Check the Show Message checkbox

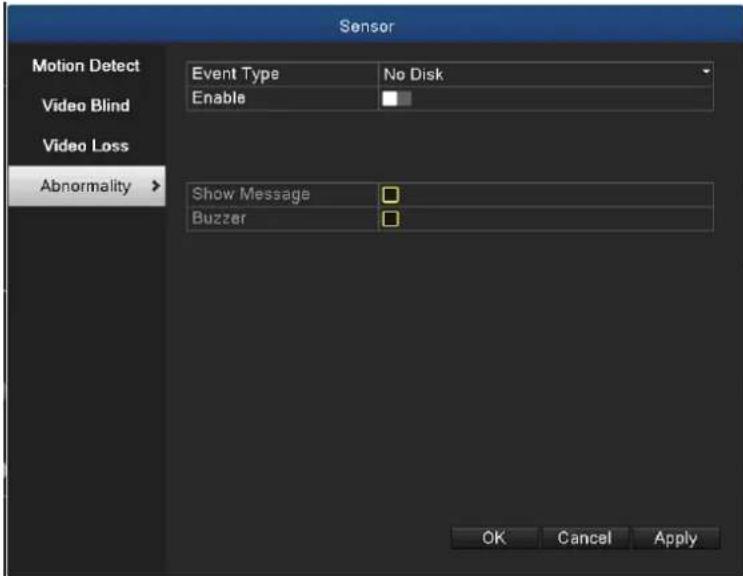[390, 194]
